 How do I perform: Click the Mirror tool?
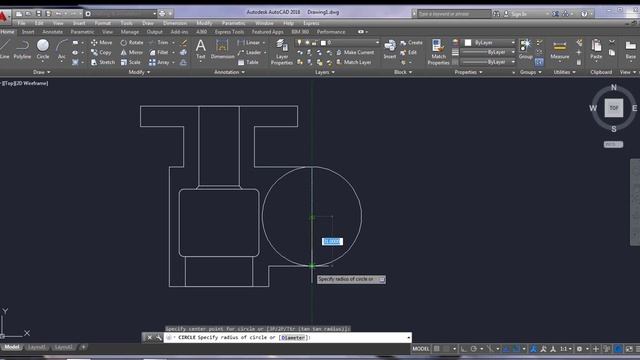(x=131, y=52)
